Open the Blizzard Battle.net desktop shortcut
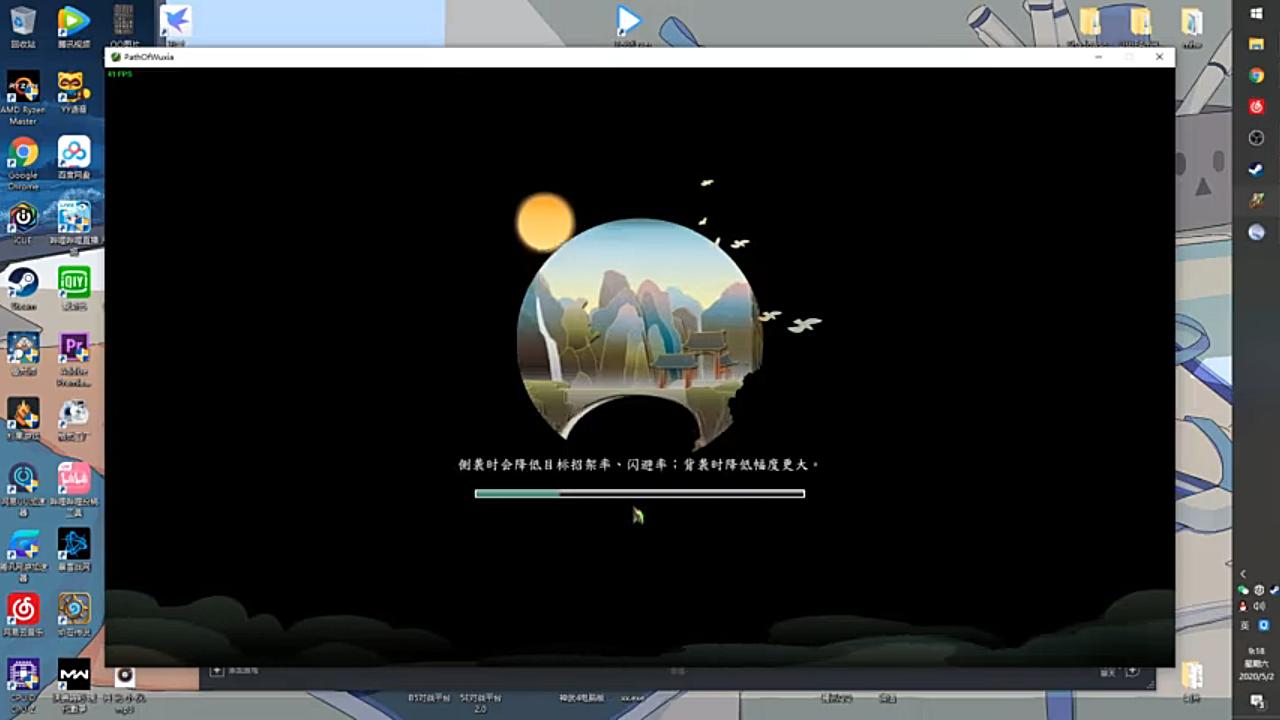The height and width of the screenshot is (720, 1280). (73, 549)
